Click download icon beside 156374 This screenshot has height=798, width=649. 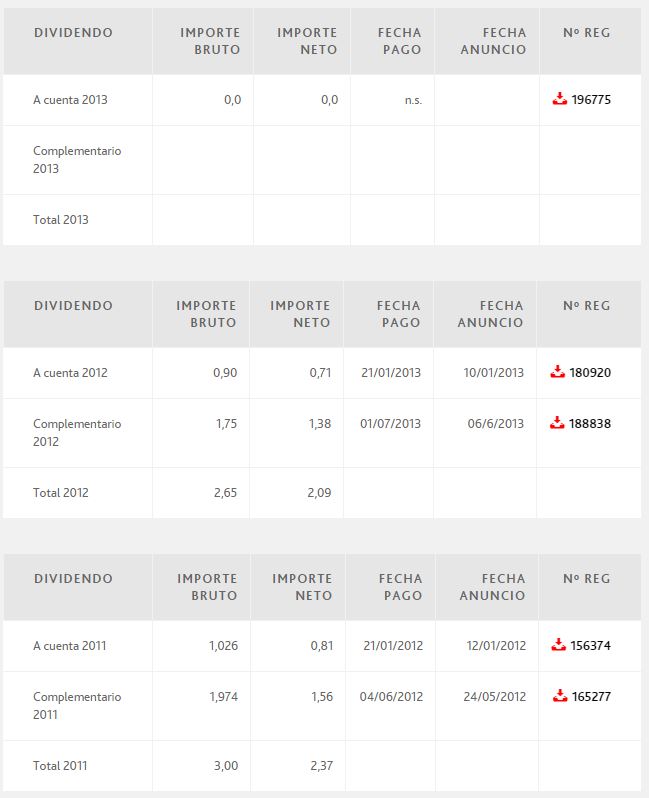click(x=558, y=645)
